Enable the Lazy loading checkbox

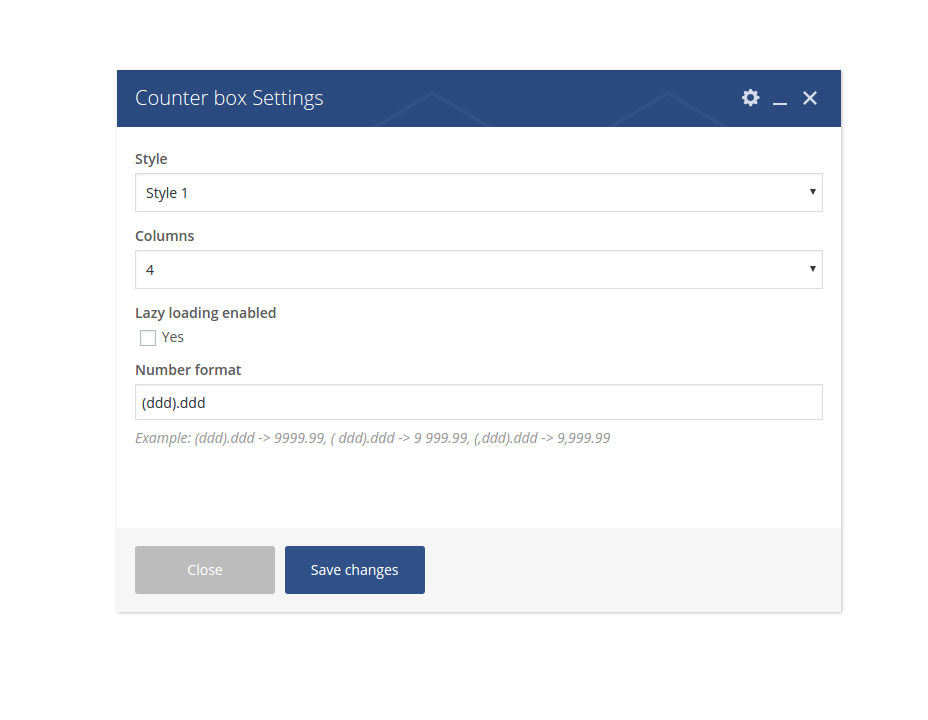pos(148,338)
